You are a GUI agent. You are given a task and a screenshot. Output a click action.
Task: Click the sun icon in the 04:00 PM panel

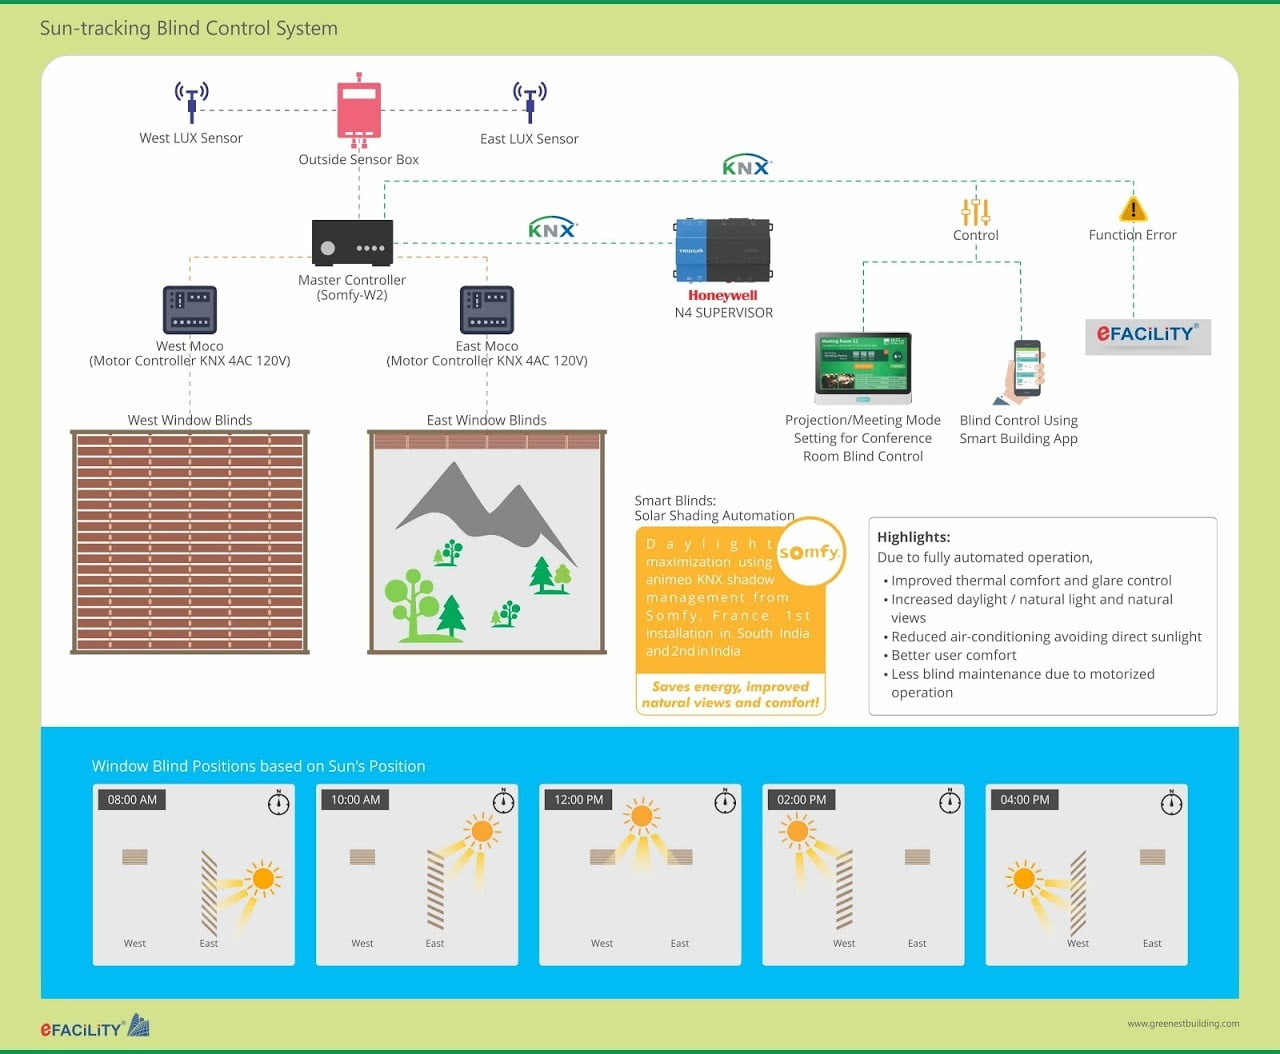(x=1024, y=879)
